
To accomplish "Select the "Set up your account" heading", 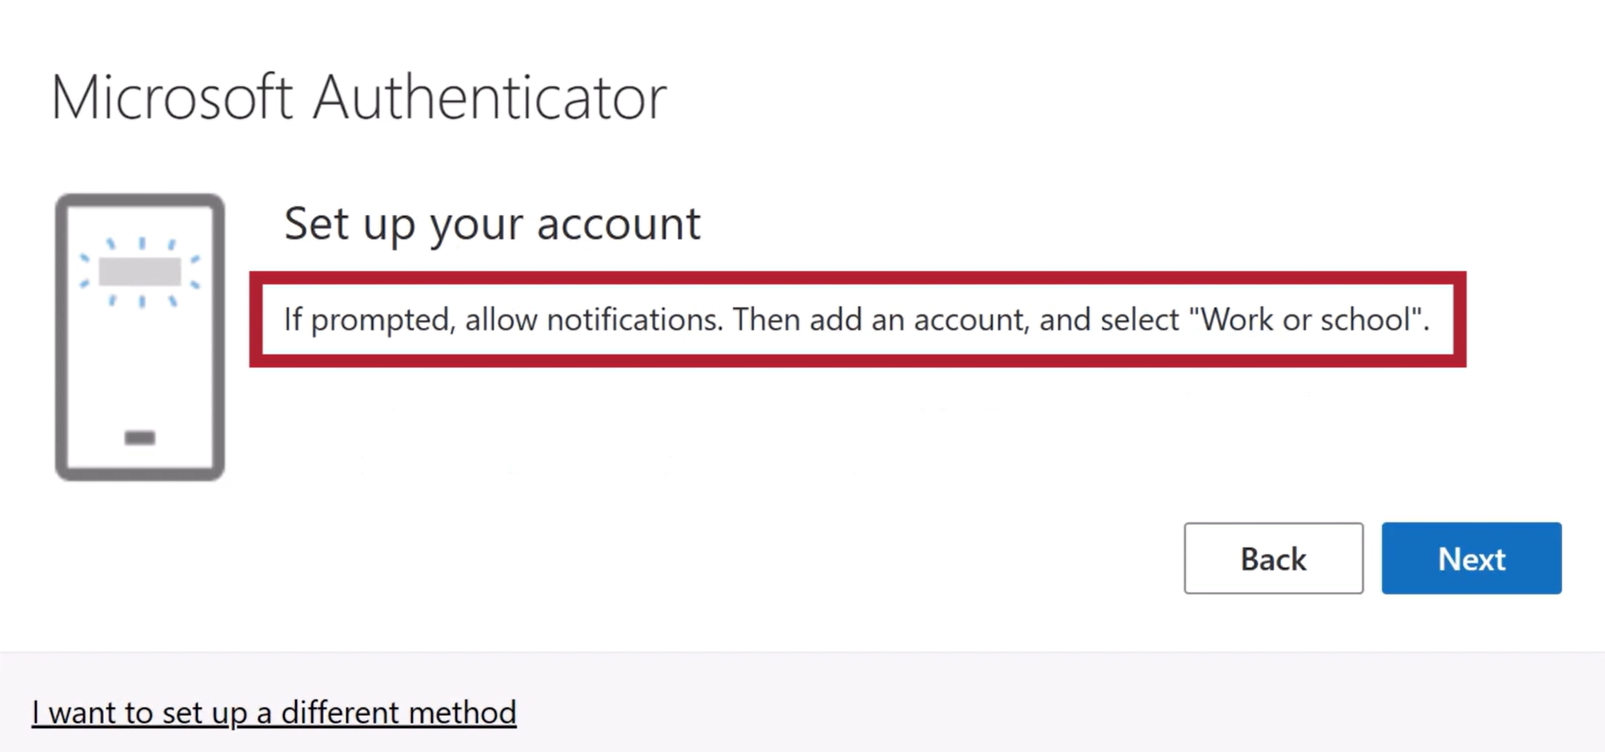I will point(492,223).
